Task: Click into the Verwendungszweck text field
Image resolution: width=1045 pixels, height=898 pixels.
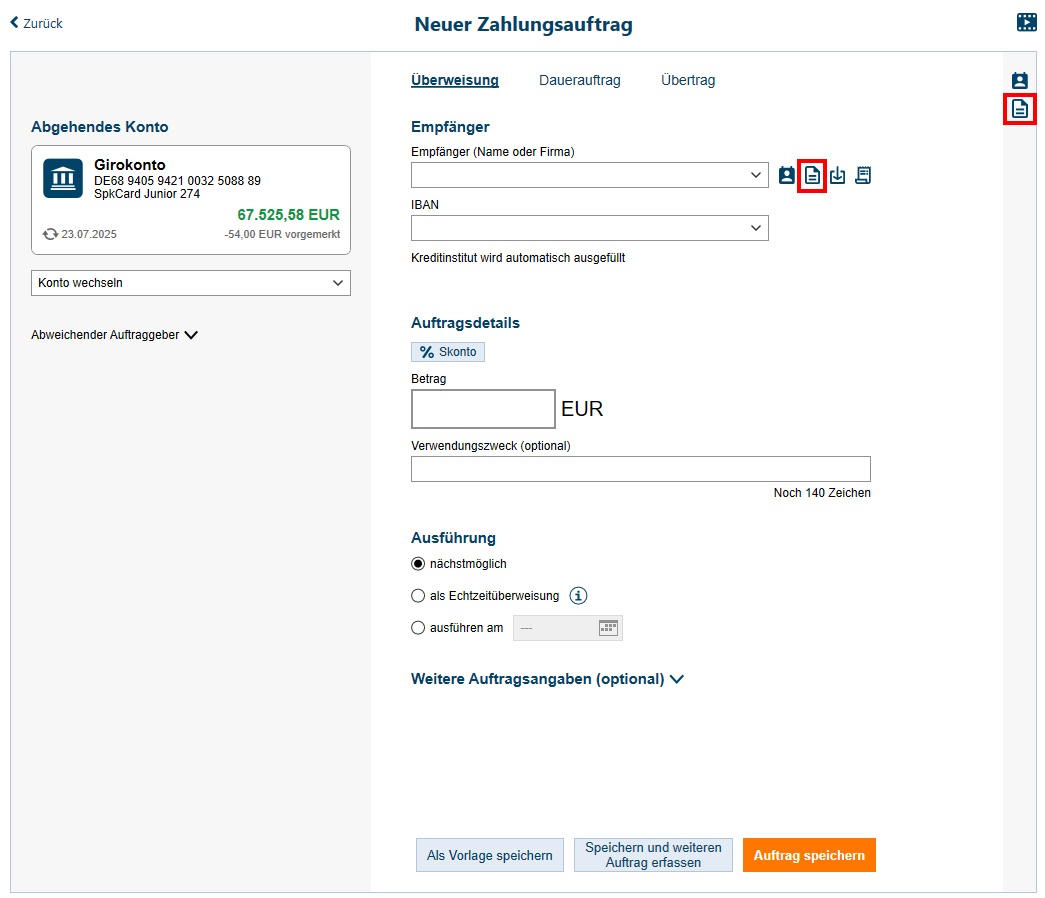Action: click(640, 469)
